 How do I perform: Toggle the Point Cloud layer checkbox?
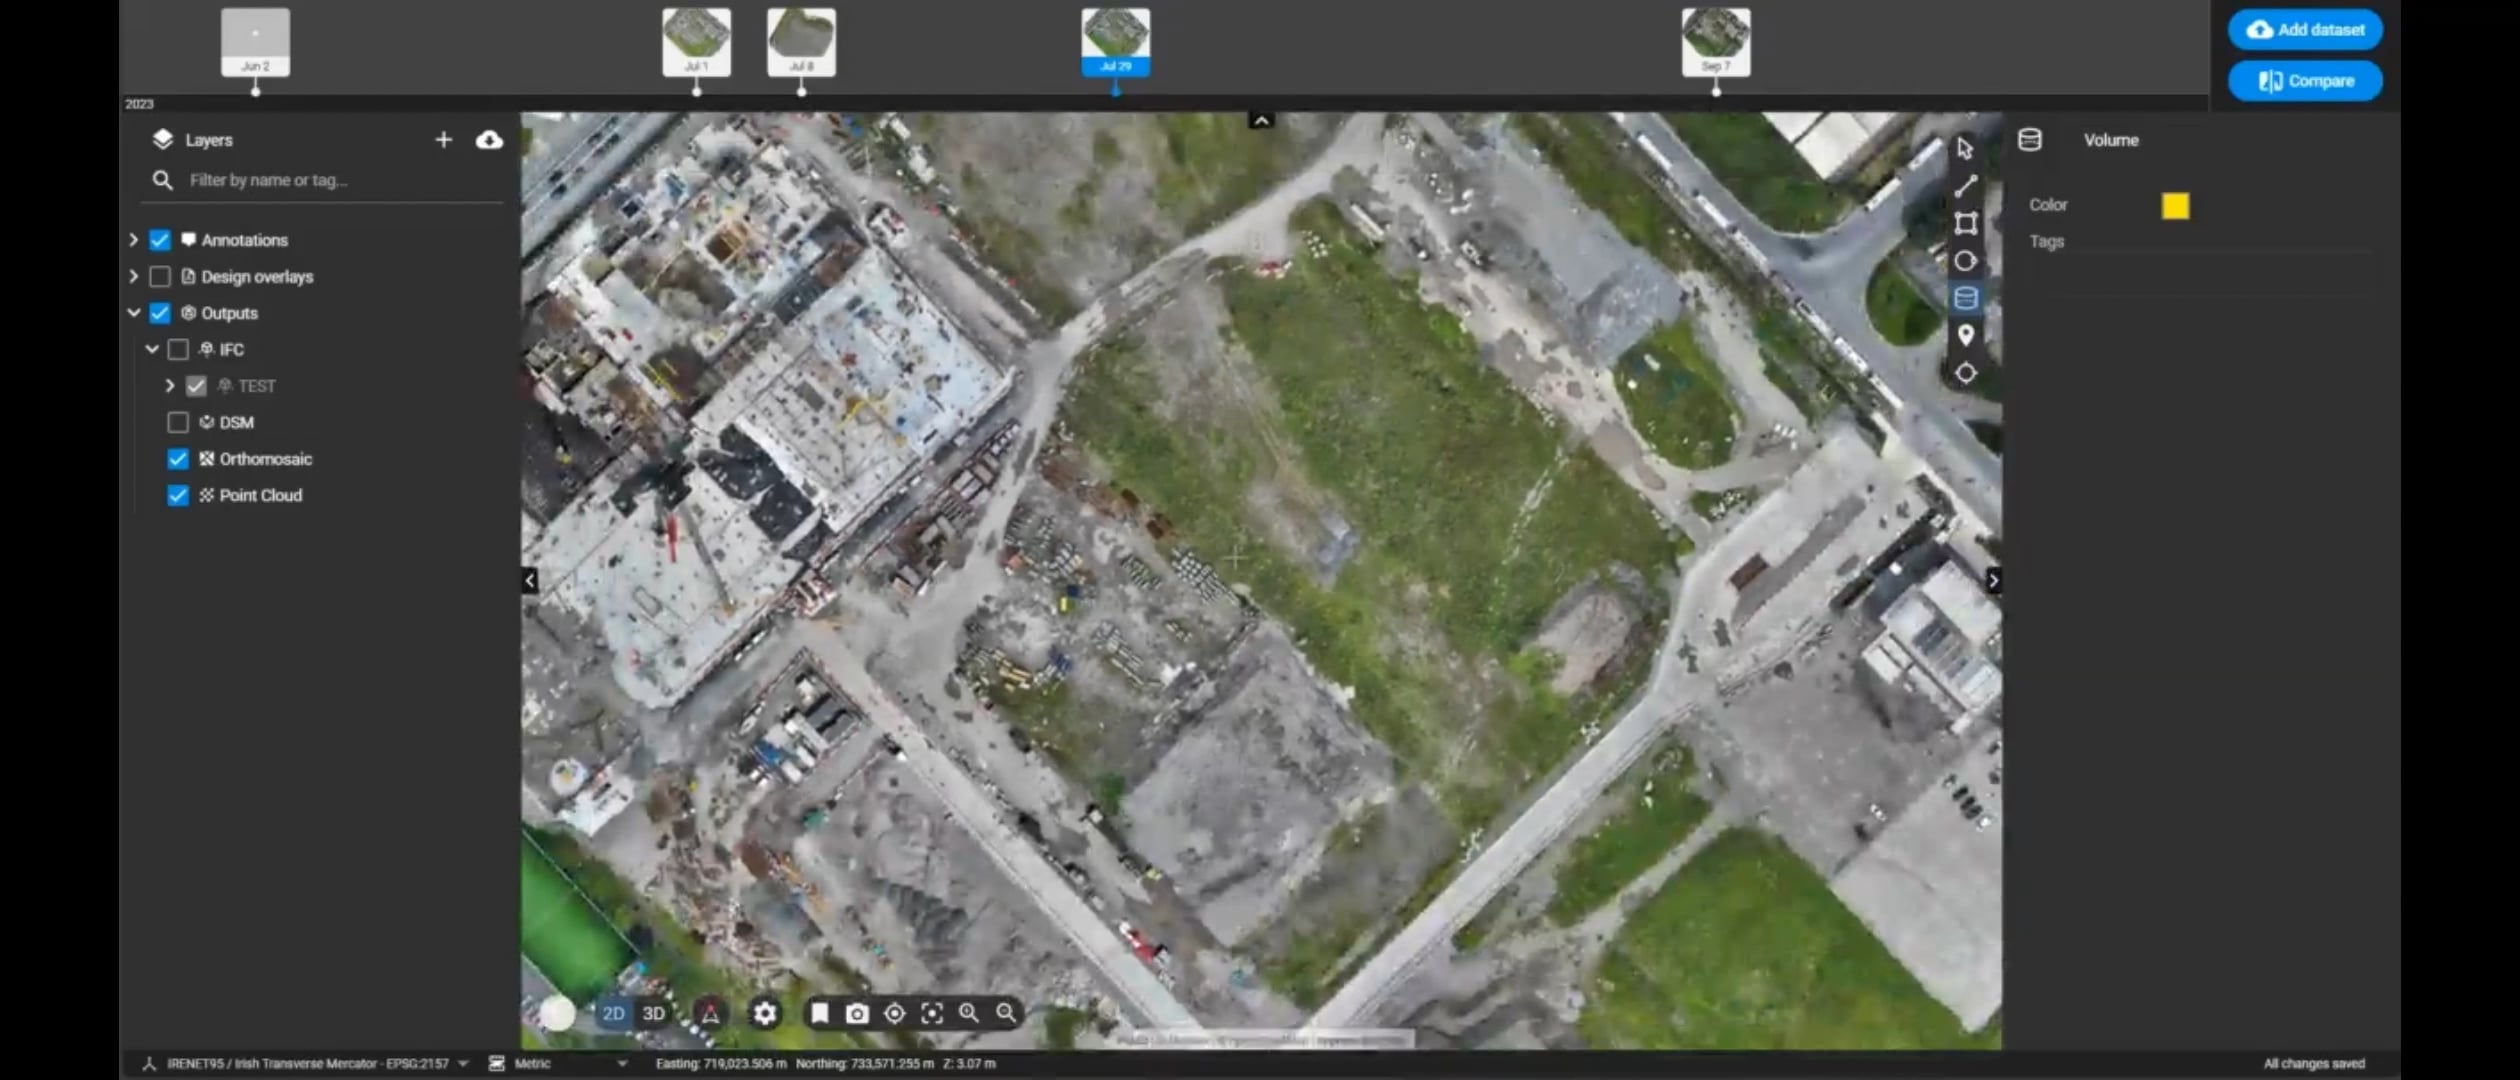coord(178,495)
